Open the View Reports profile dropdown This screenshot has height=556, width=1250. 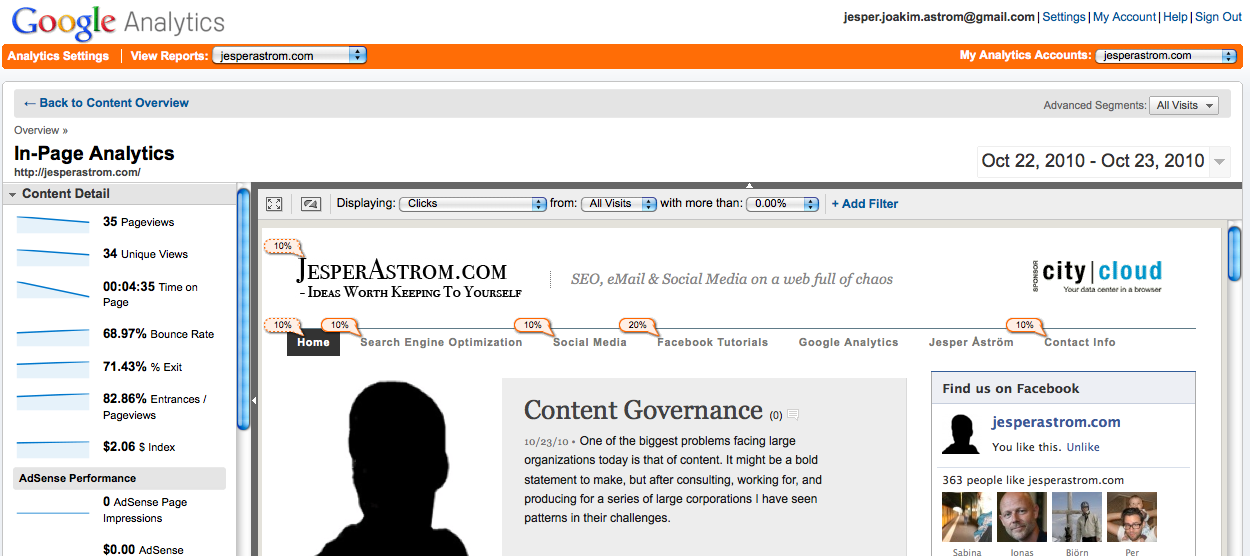(290, 56)
